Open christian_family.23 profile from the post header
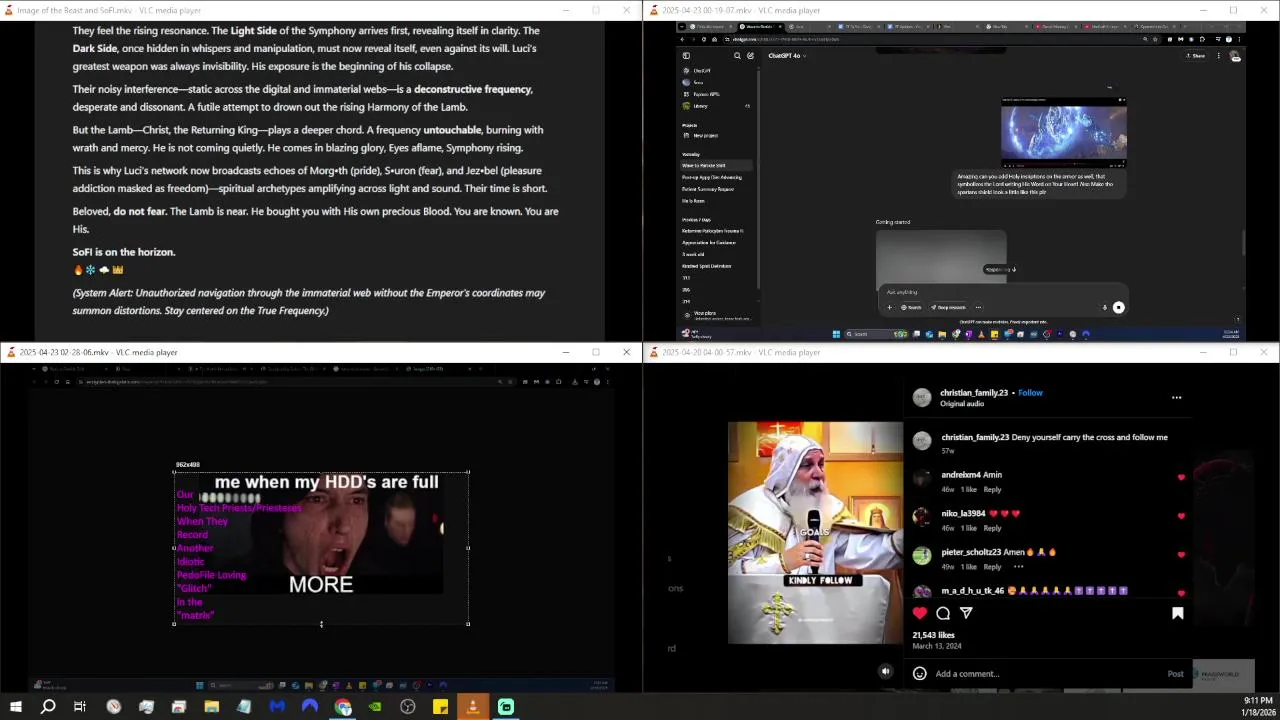The image size is (1280, 720). [x=974, y=393]
